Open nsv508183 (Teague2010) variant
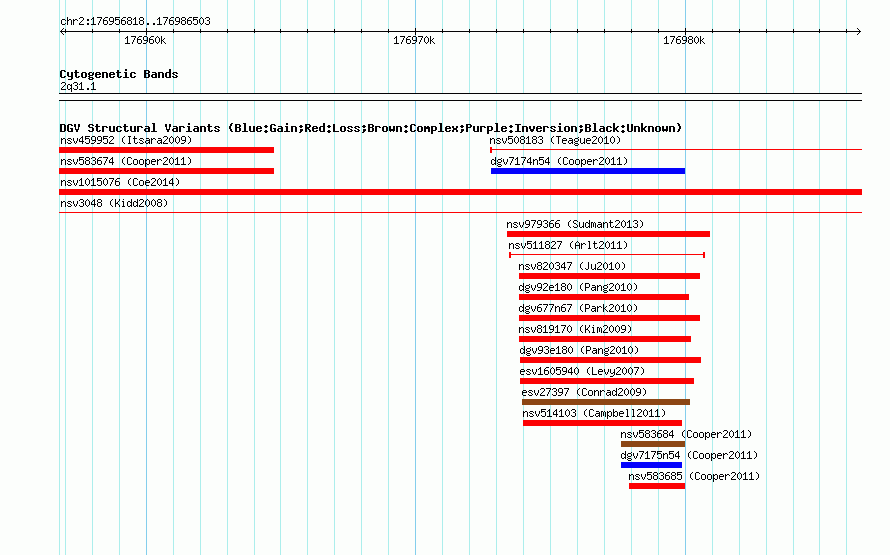This screenshot has width=890, height=555. 555,140
